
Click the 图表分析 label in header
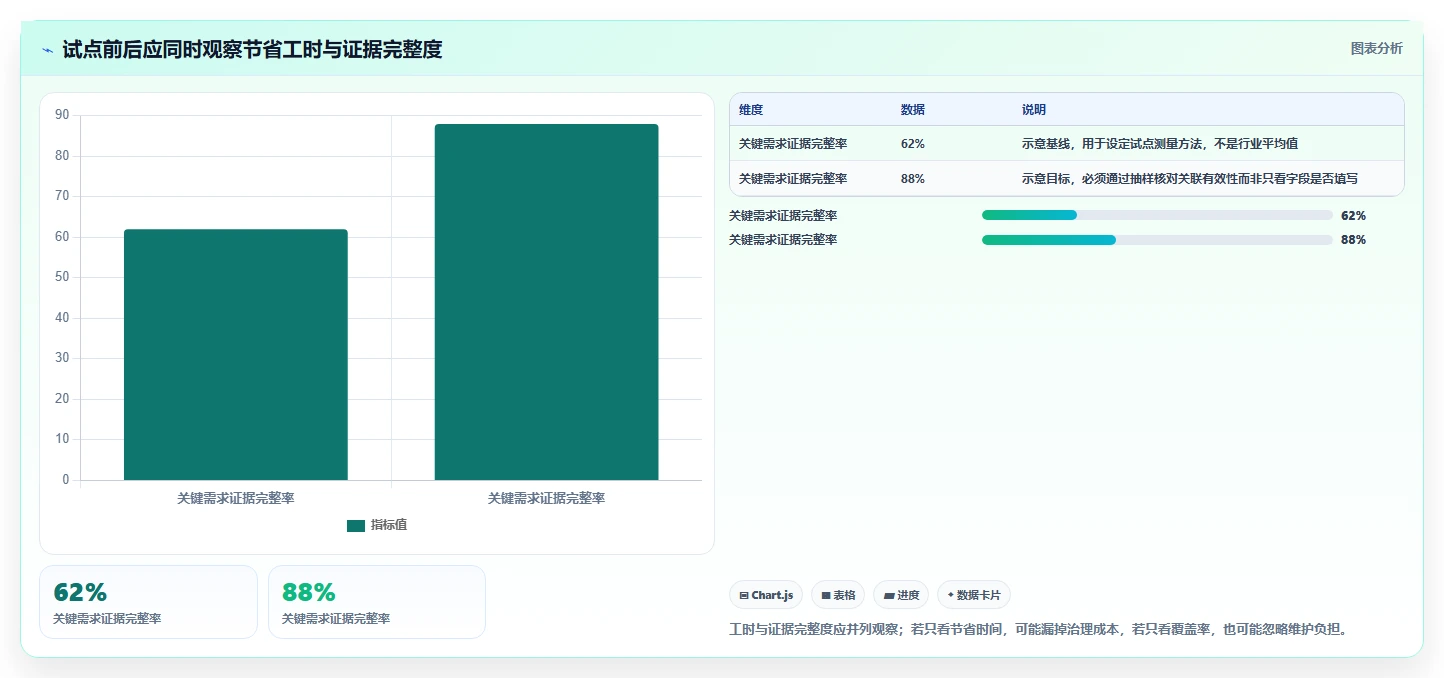tap(1377, 48)
